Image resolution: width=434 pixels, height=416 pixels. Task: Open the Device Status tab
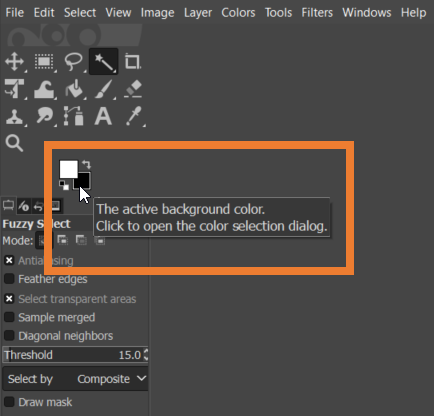pos(23,206)
